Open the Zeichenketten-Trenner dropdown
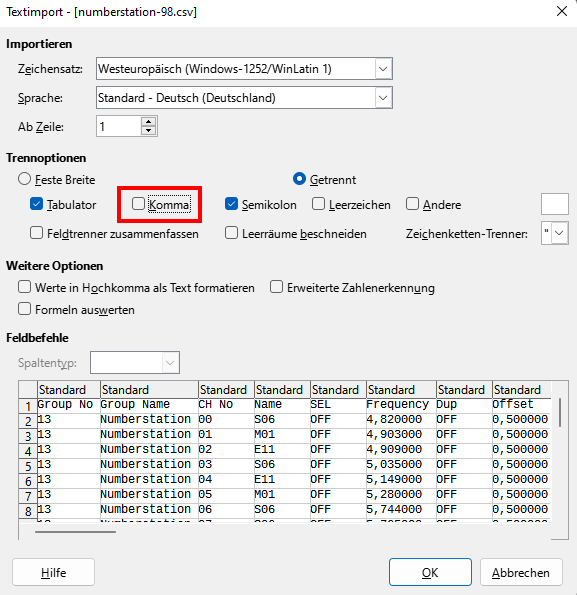Viewport: 577px width, 595px height. [x=559, y=233]
